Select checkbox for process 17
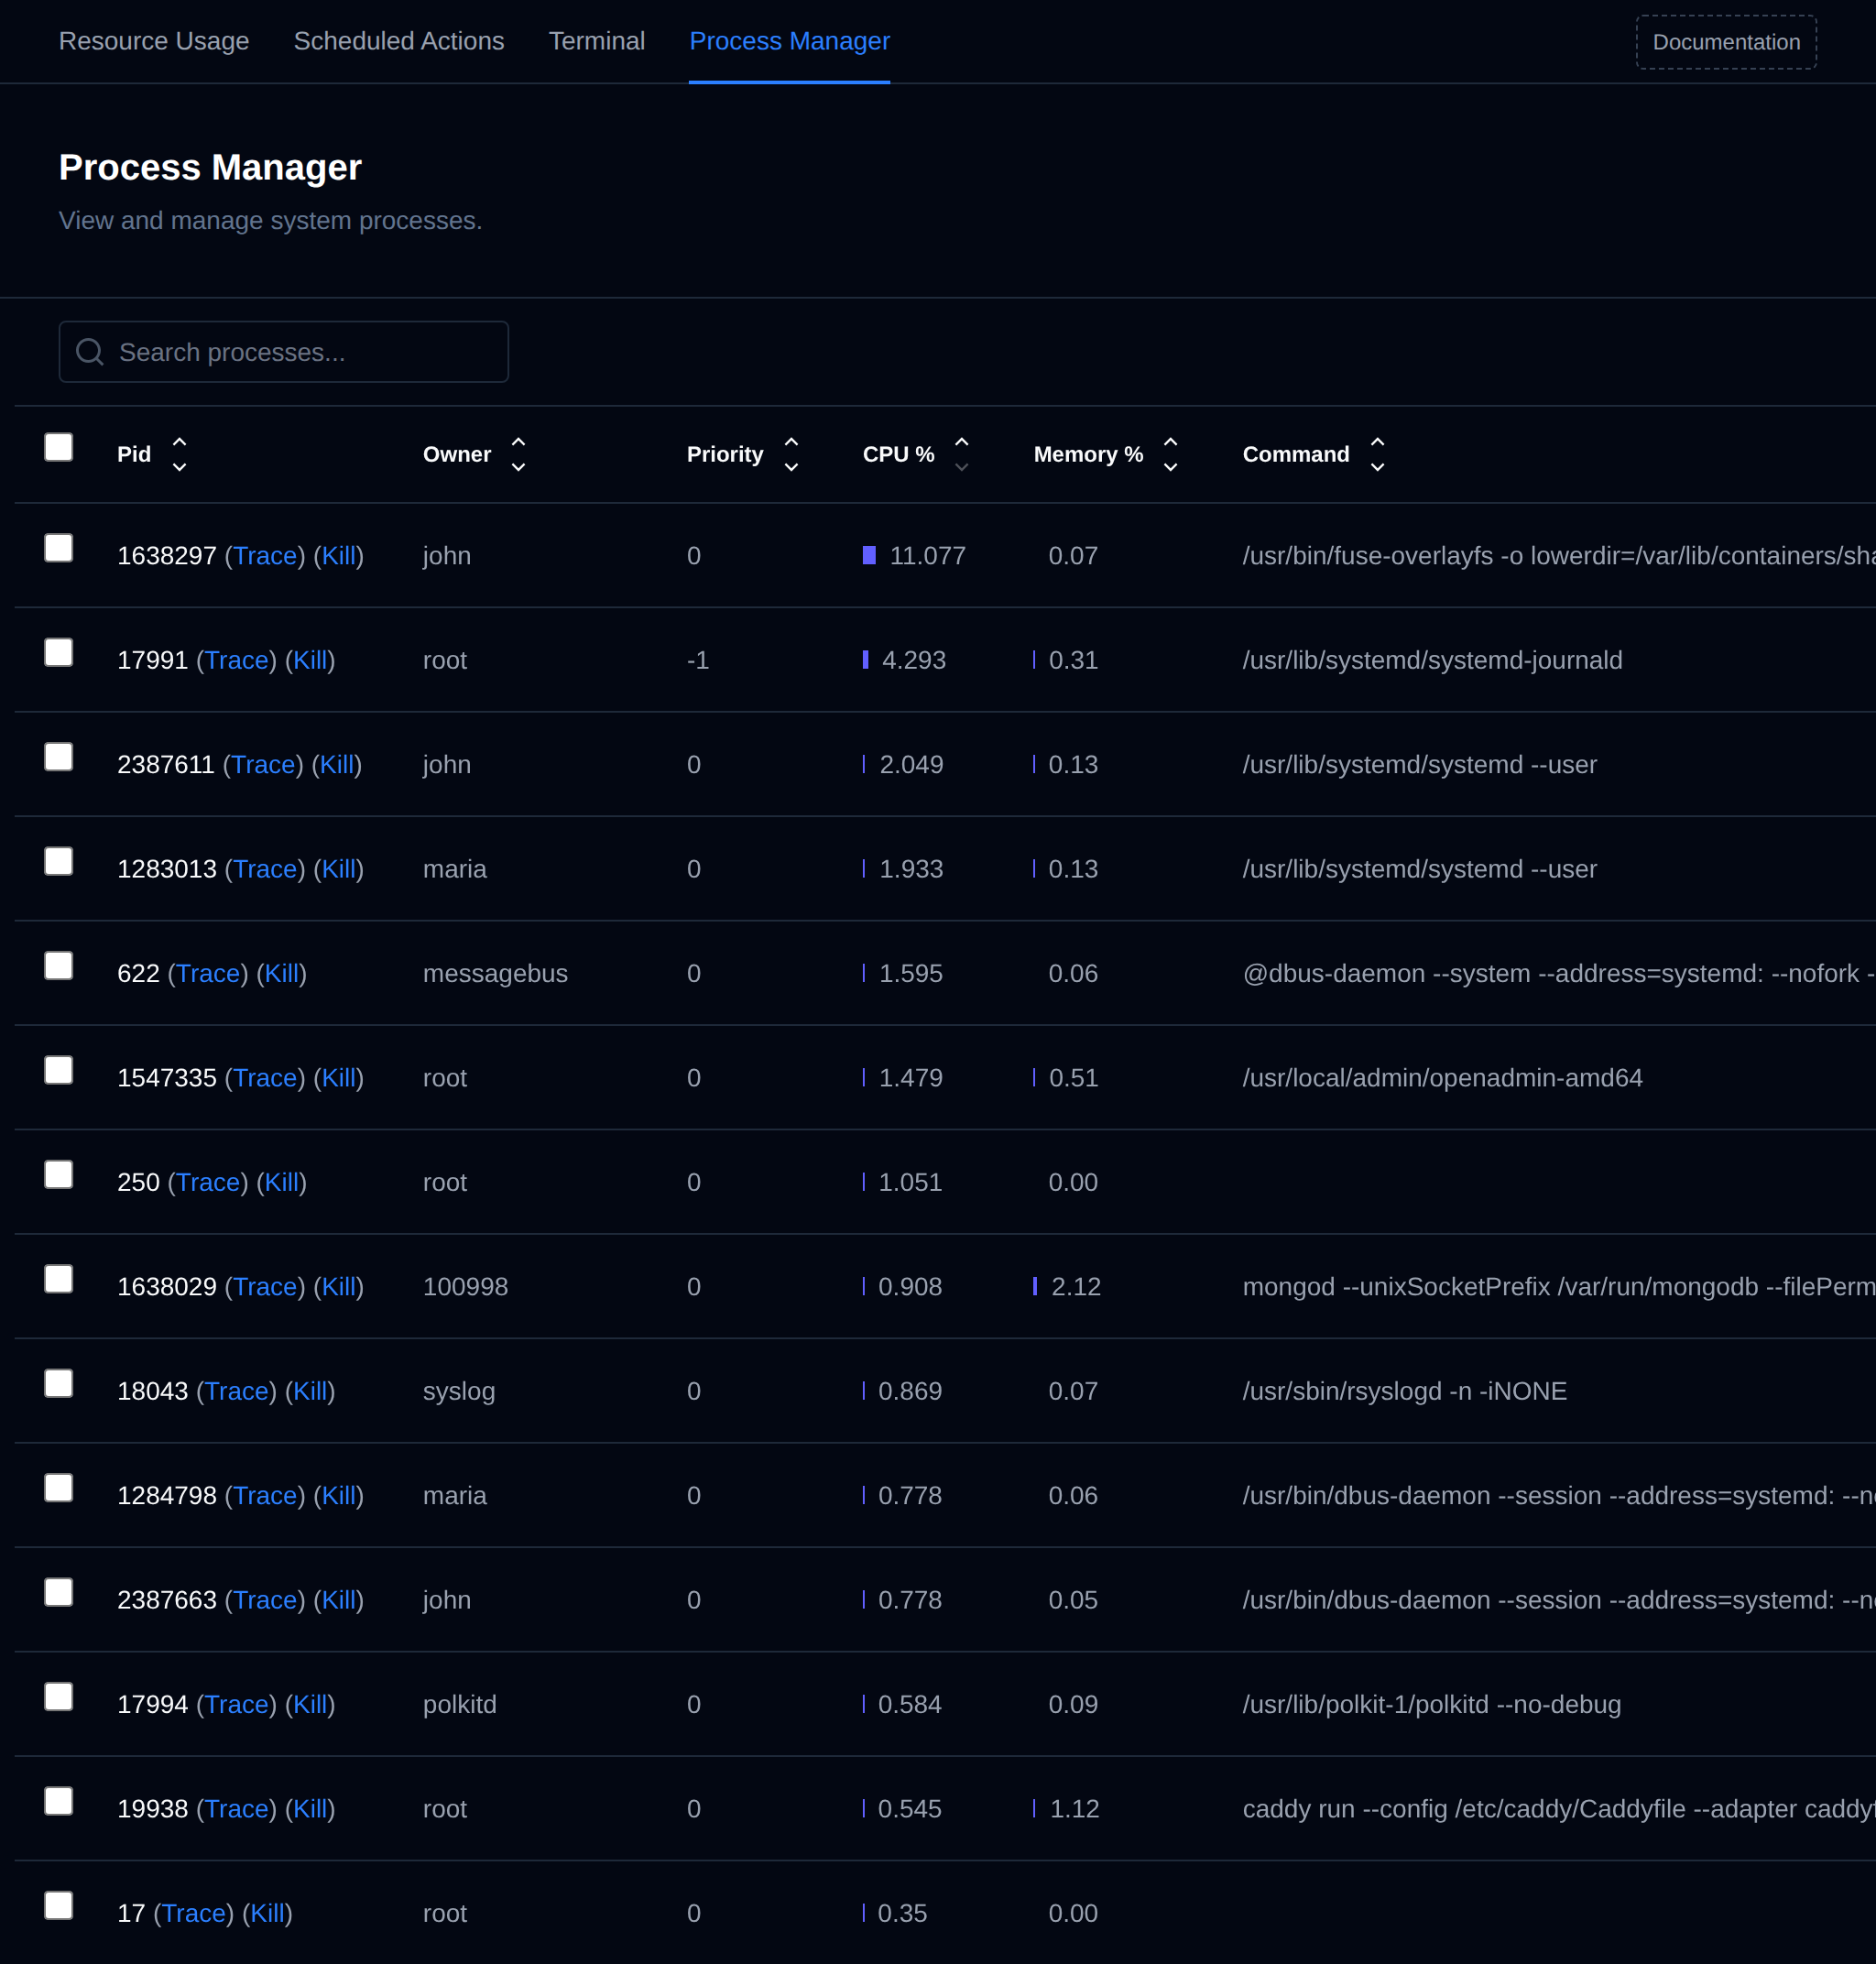 tap(59, 1906)
